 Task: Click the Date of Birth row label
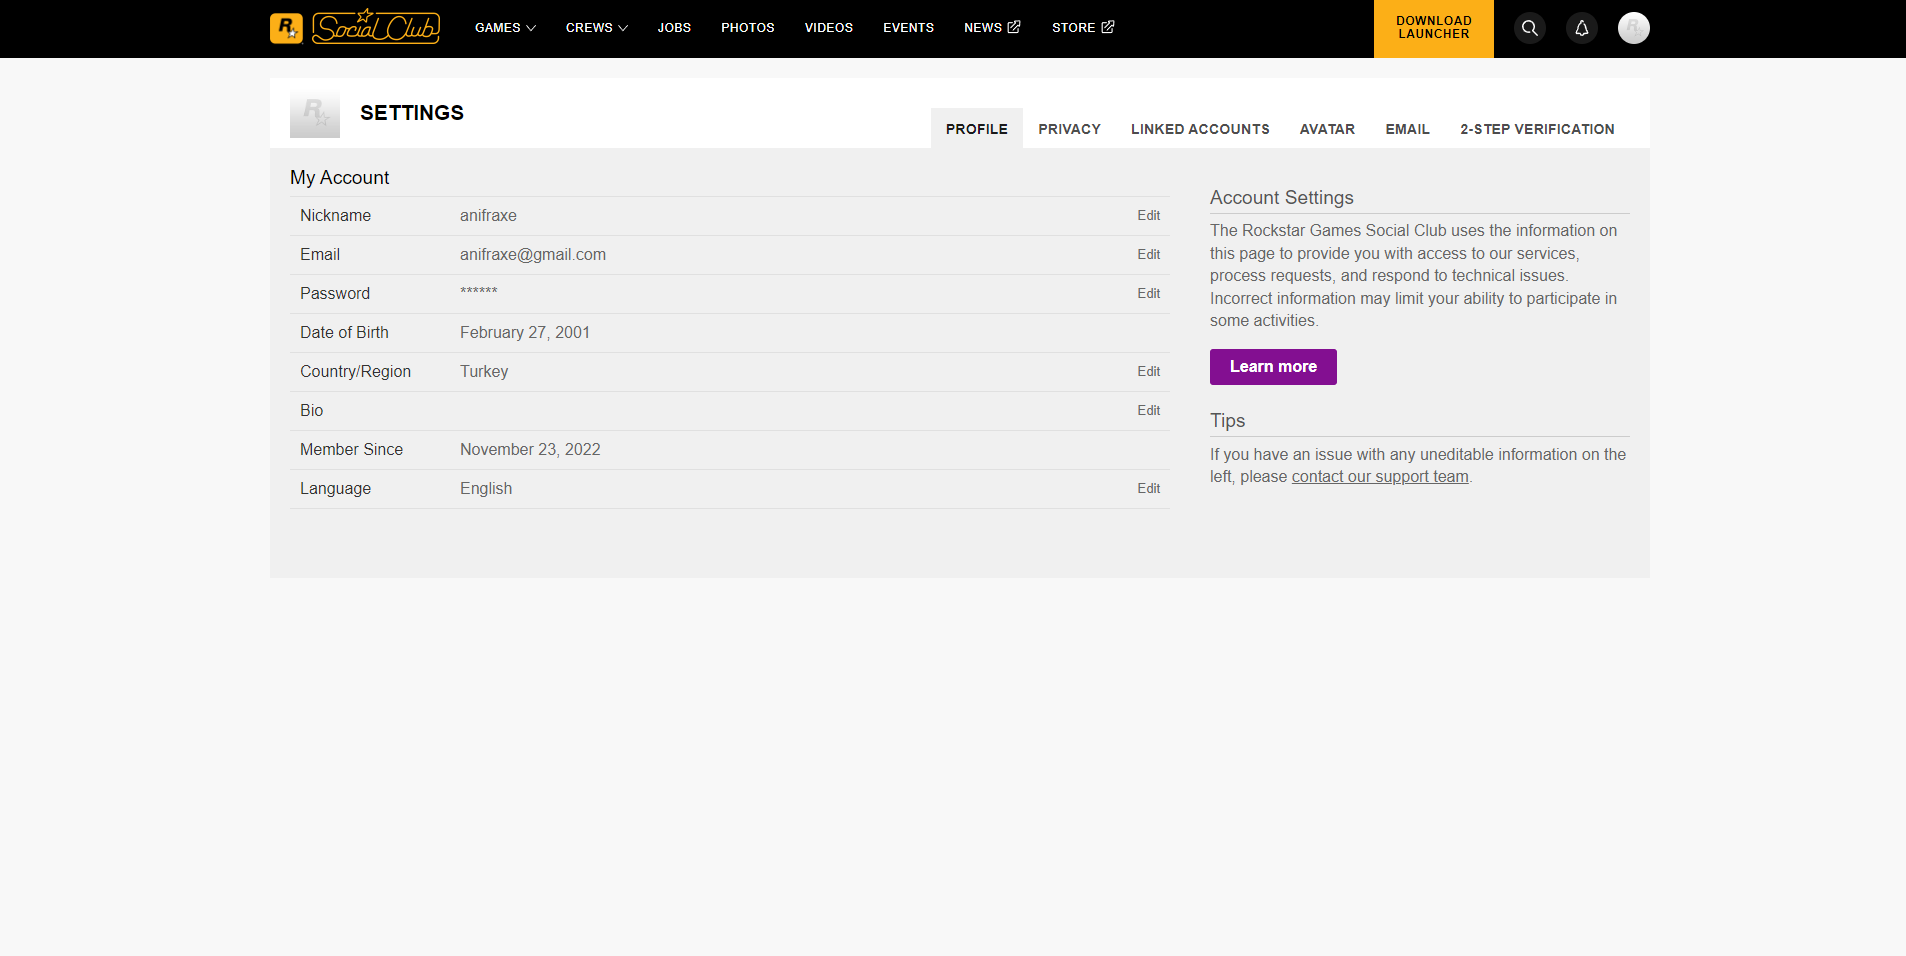tap(344, 333)
